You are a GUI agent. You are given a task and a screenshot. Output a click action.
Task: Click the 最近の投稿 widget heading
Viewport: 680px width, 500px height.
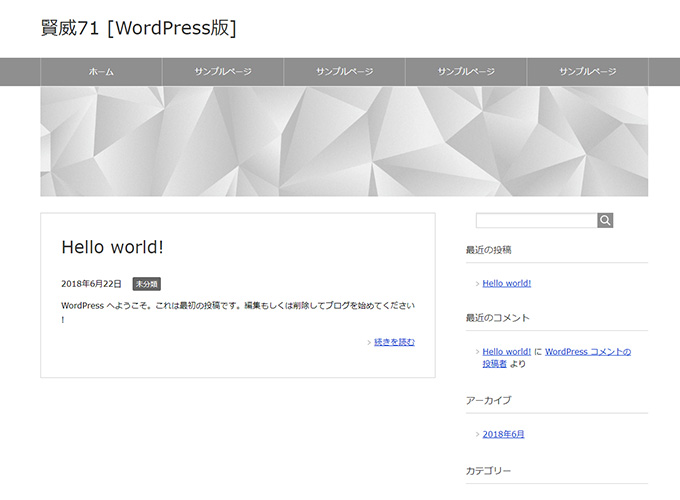(x=489, y=250)
